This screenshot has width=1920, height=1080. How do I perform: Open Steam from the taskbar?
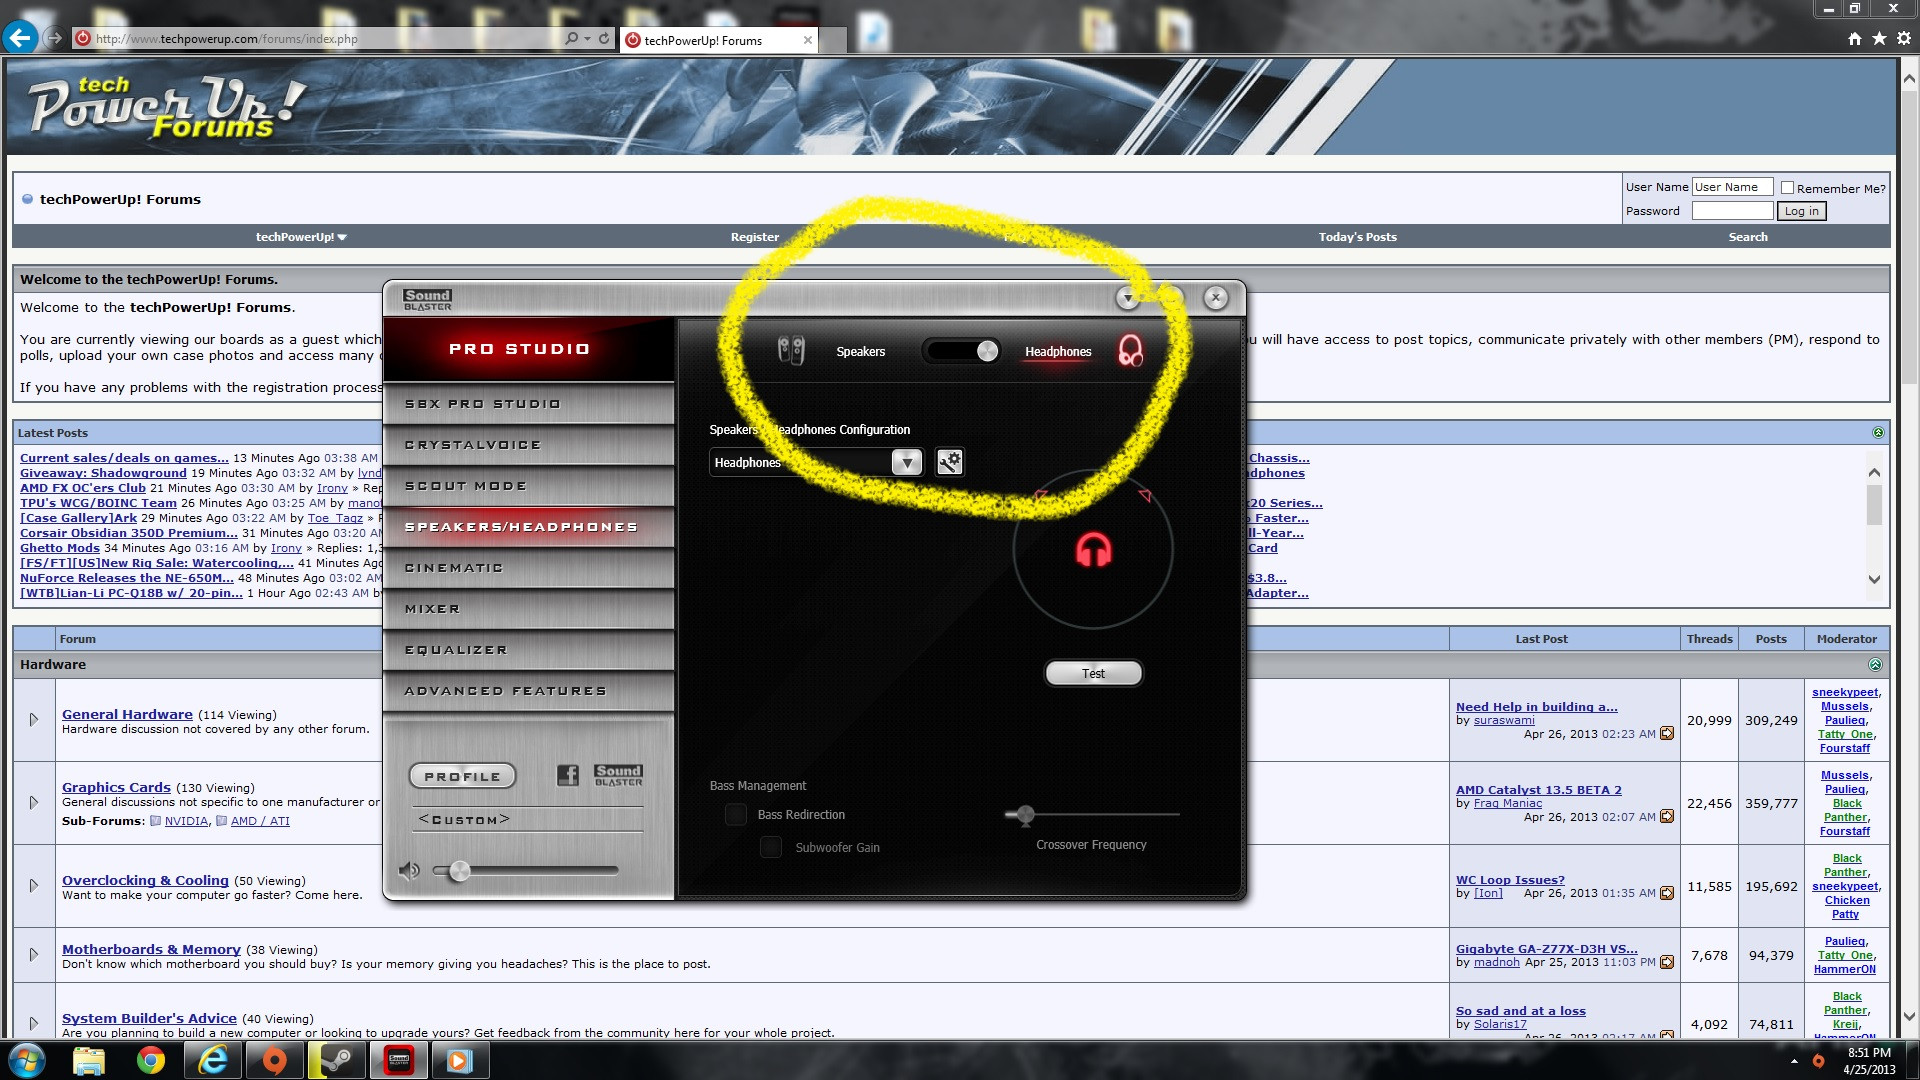[336, 1060]
